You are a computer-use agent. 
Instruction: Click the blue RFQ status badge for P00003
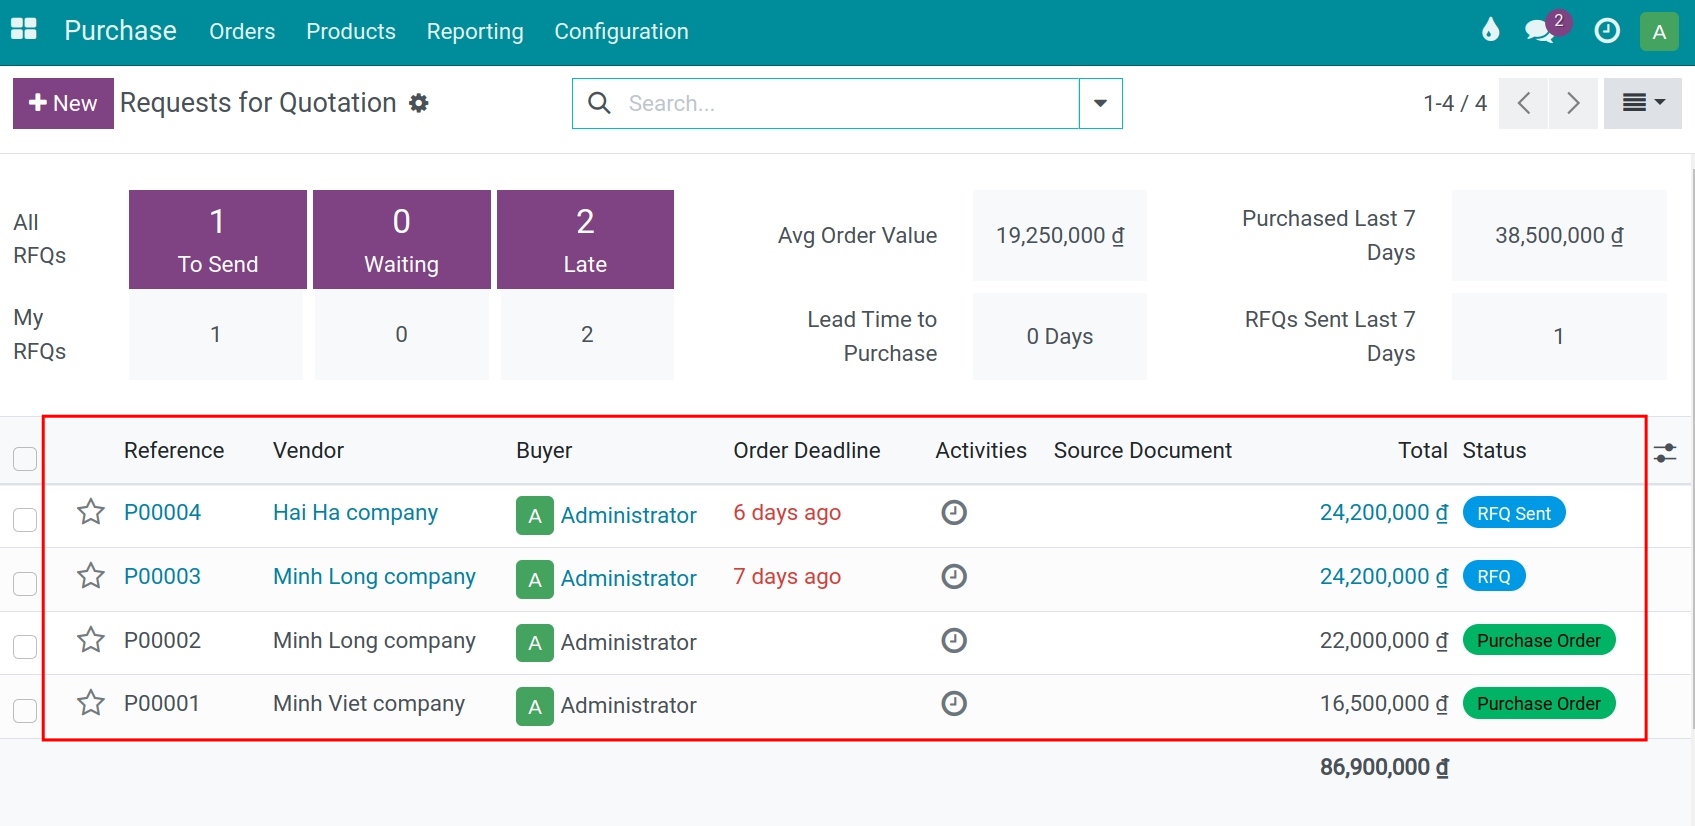[1494, 577]
